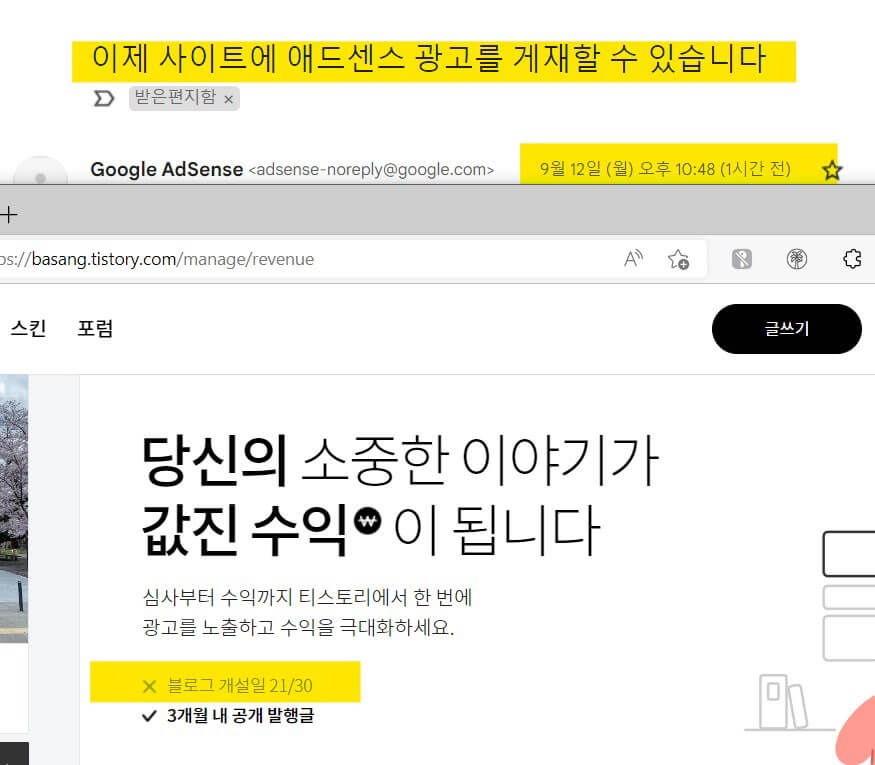Click the adsense-noreply@google.com sender address
The width and height of the screenshot is (875, 765).
[371, 170]
